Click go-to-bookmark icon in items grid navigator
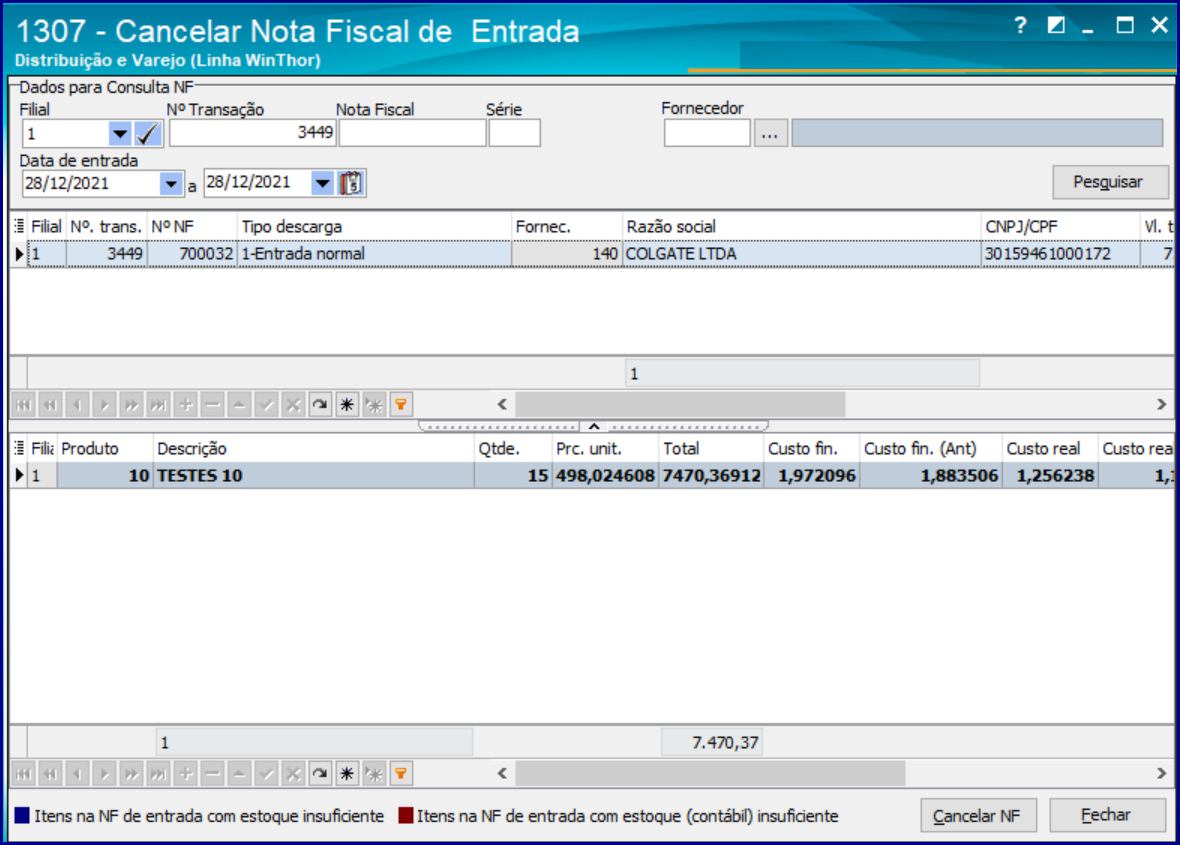Image resolution: width=1180 pixels, height=845 pixels. (374, 774)
